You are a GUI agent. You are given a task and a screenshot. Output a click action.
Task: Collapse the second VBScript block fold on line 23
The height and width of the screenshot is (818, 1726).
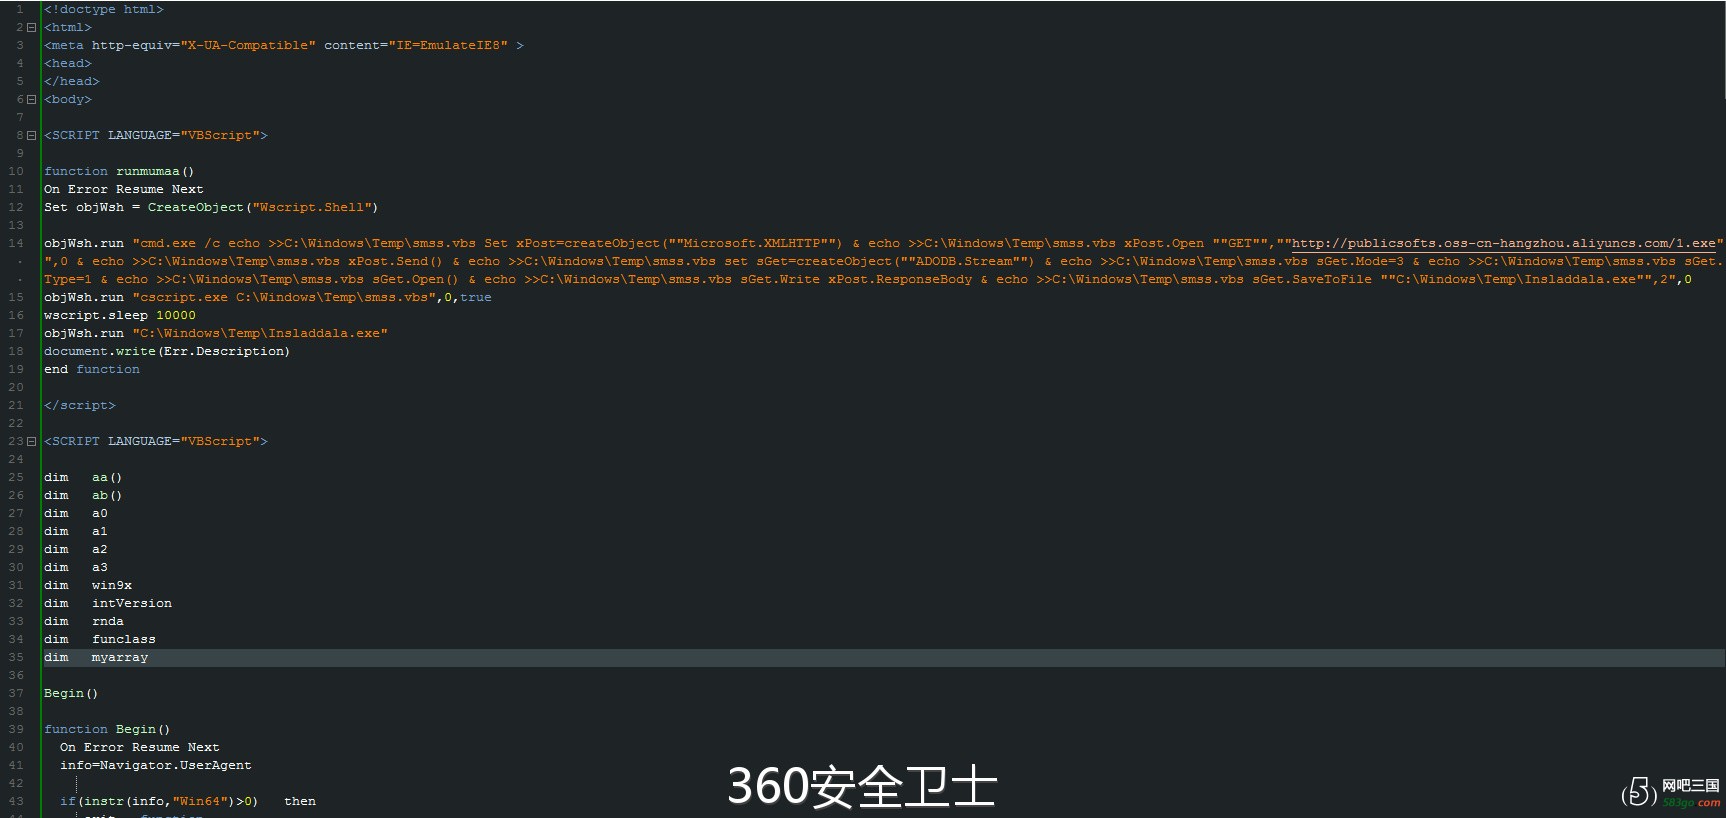(x=31, y=441)
